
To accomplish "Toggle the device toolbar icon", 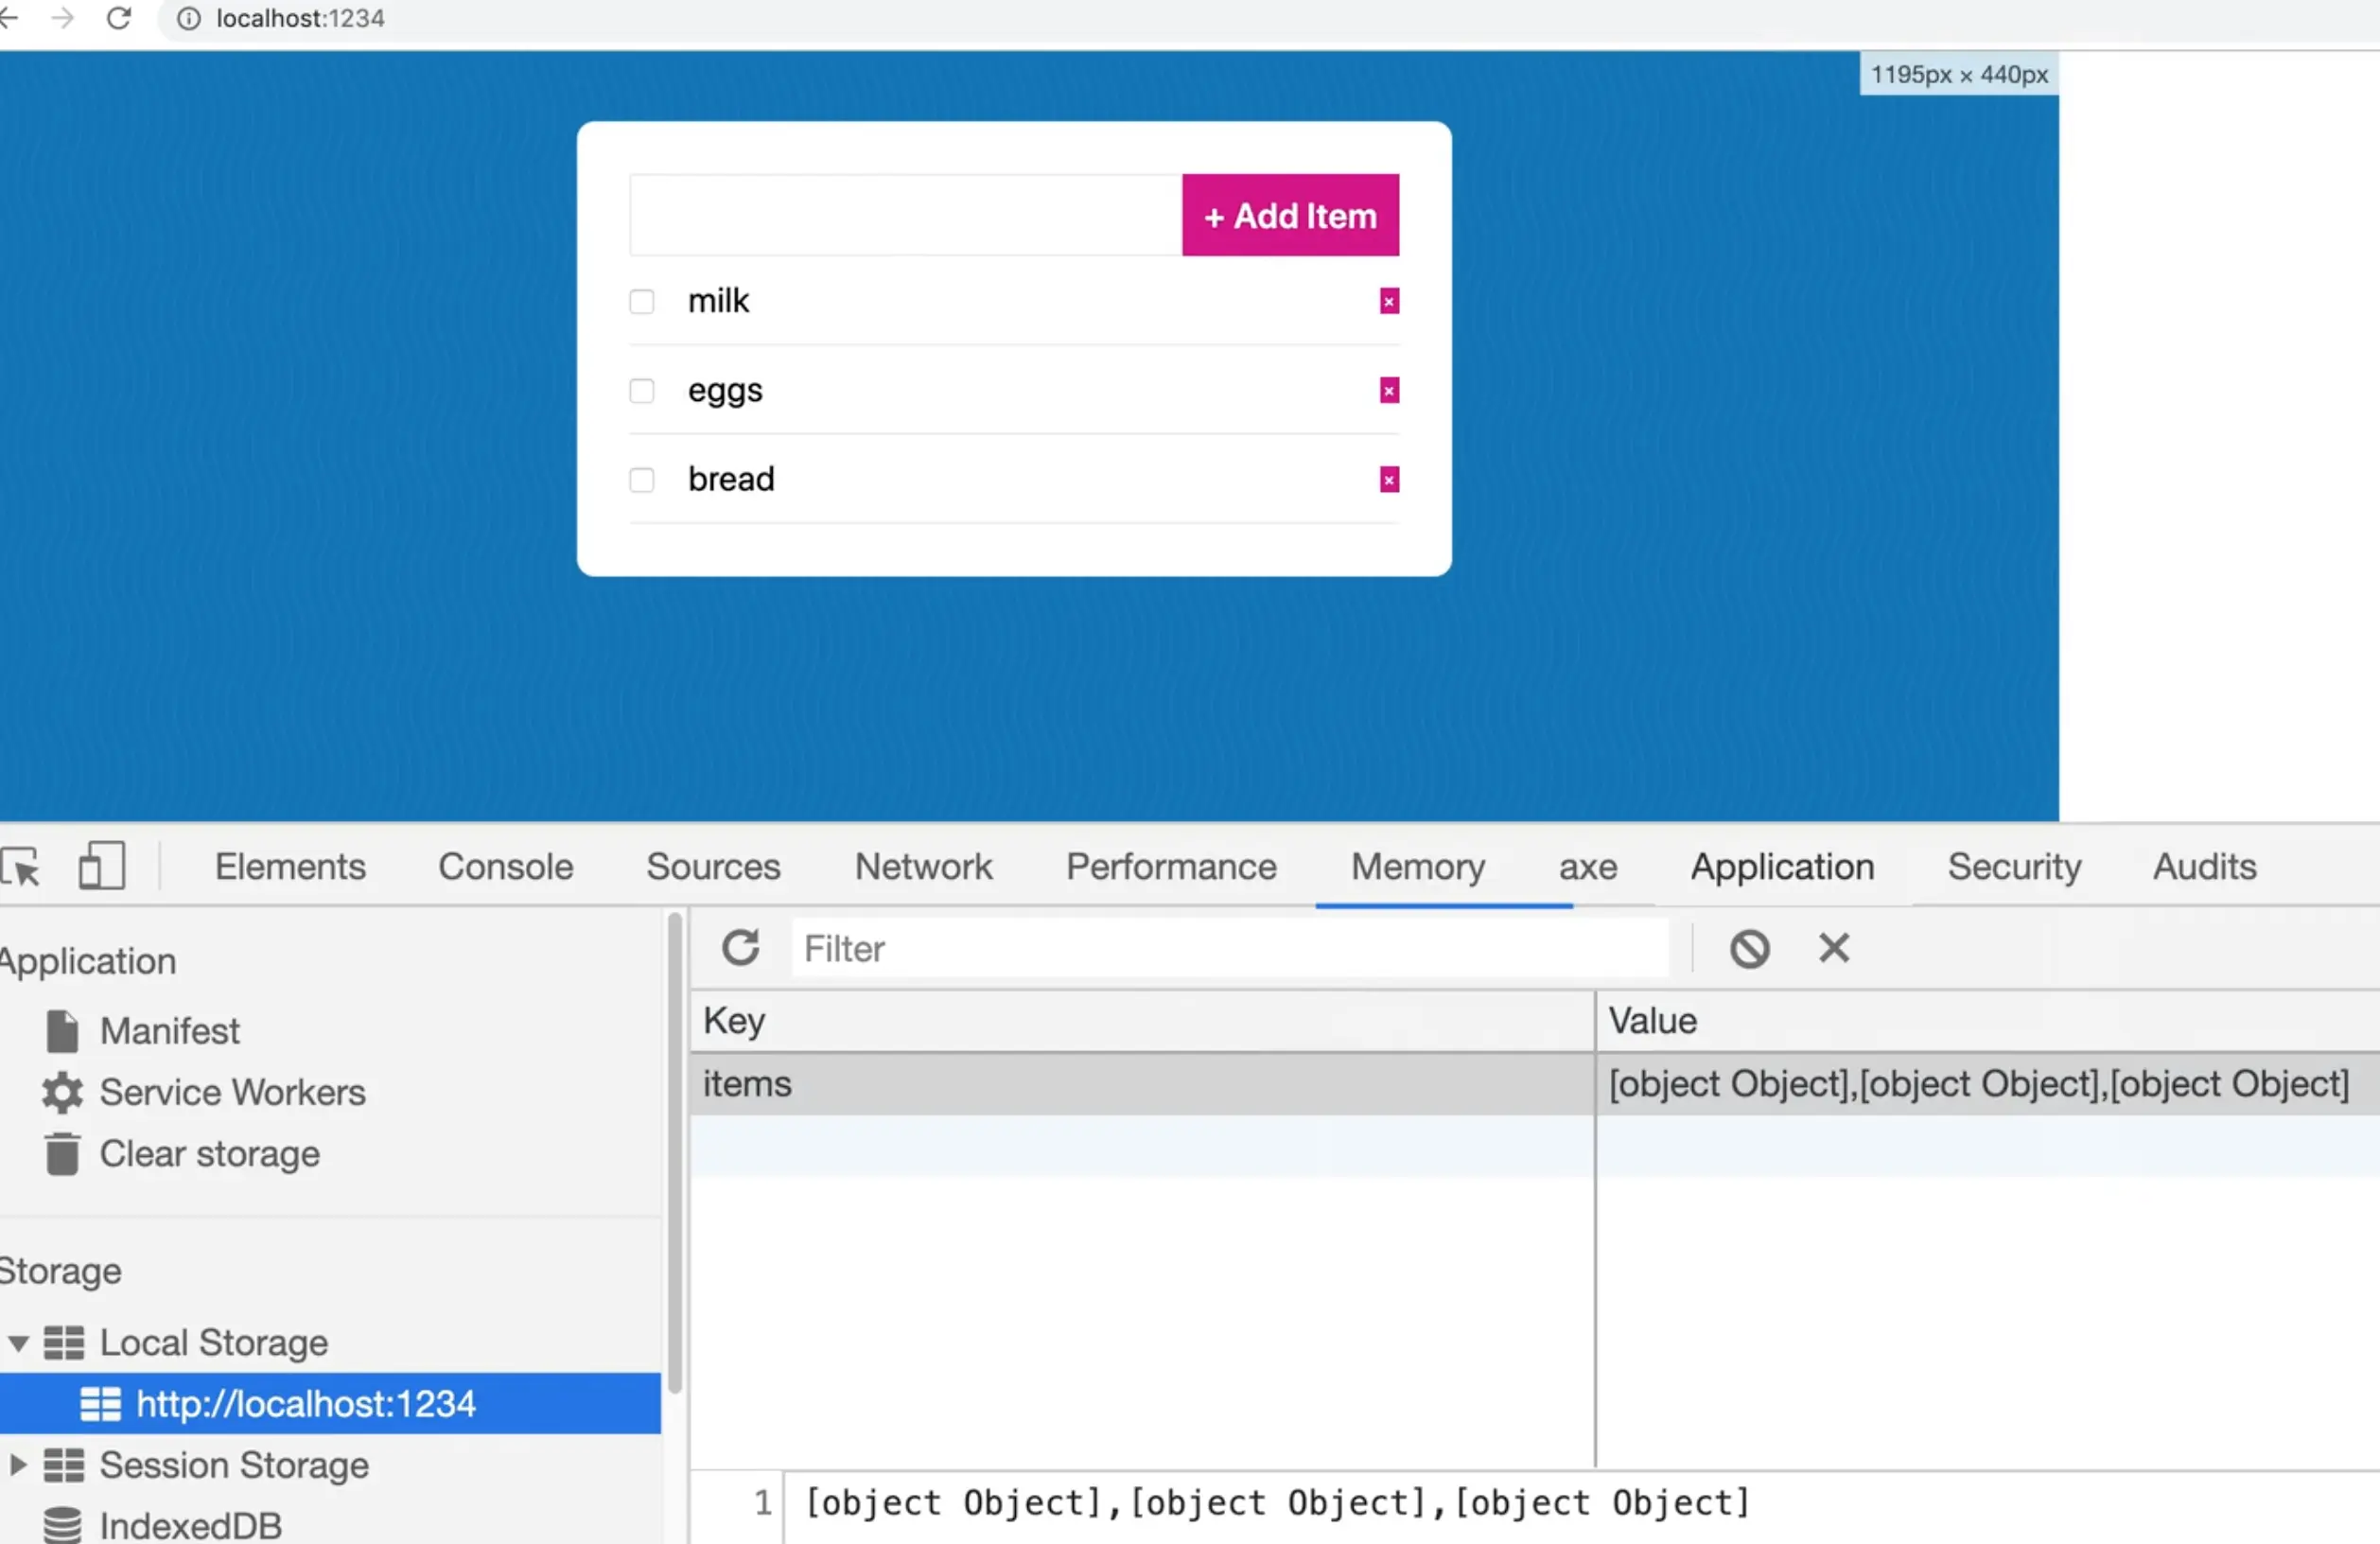I will point(101,866).
